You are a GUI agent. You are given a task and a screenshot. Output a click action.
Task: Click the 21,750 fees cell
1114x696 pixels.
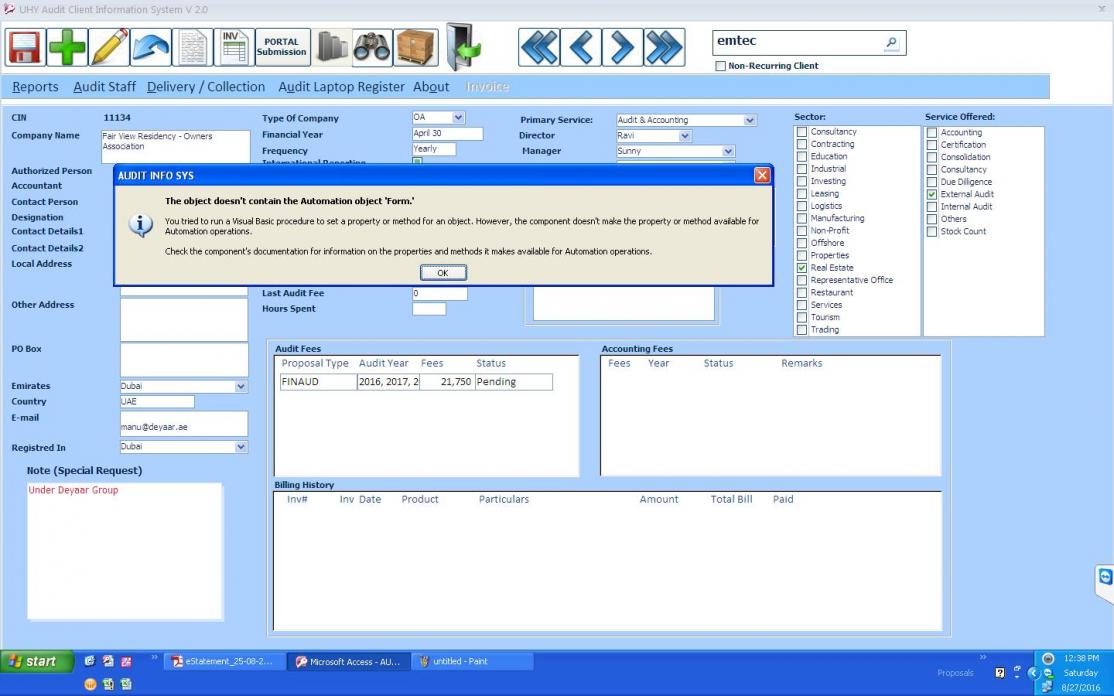pos(446,381)
